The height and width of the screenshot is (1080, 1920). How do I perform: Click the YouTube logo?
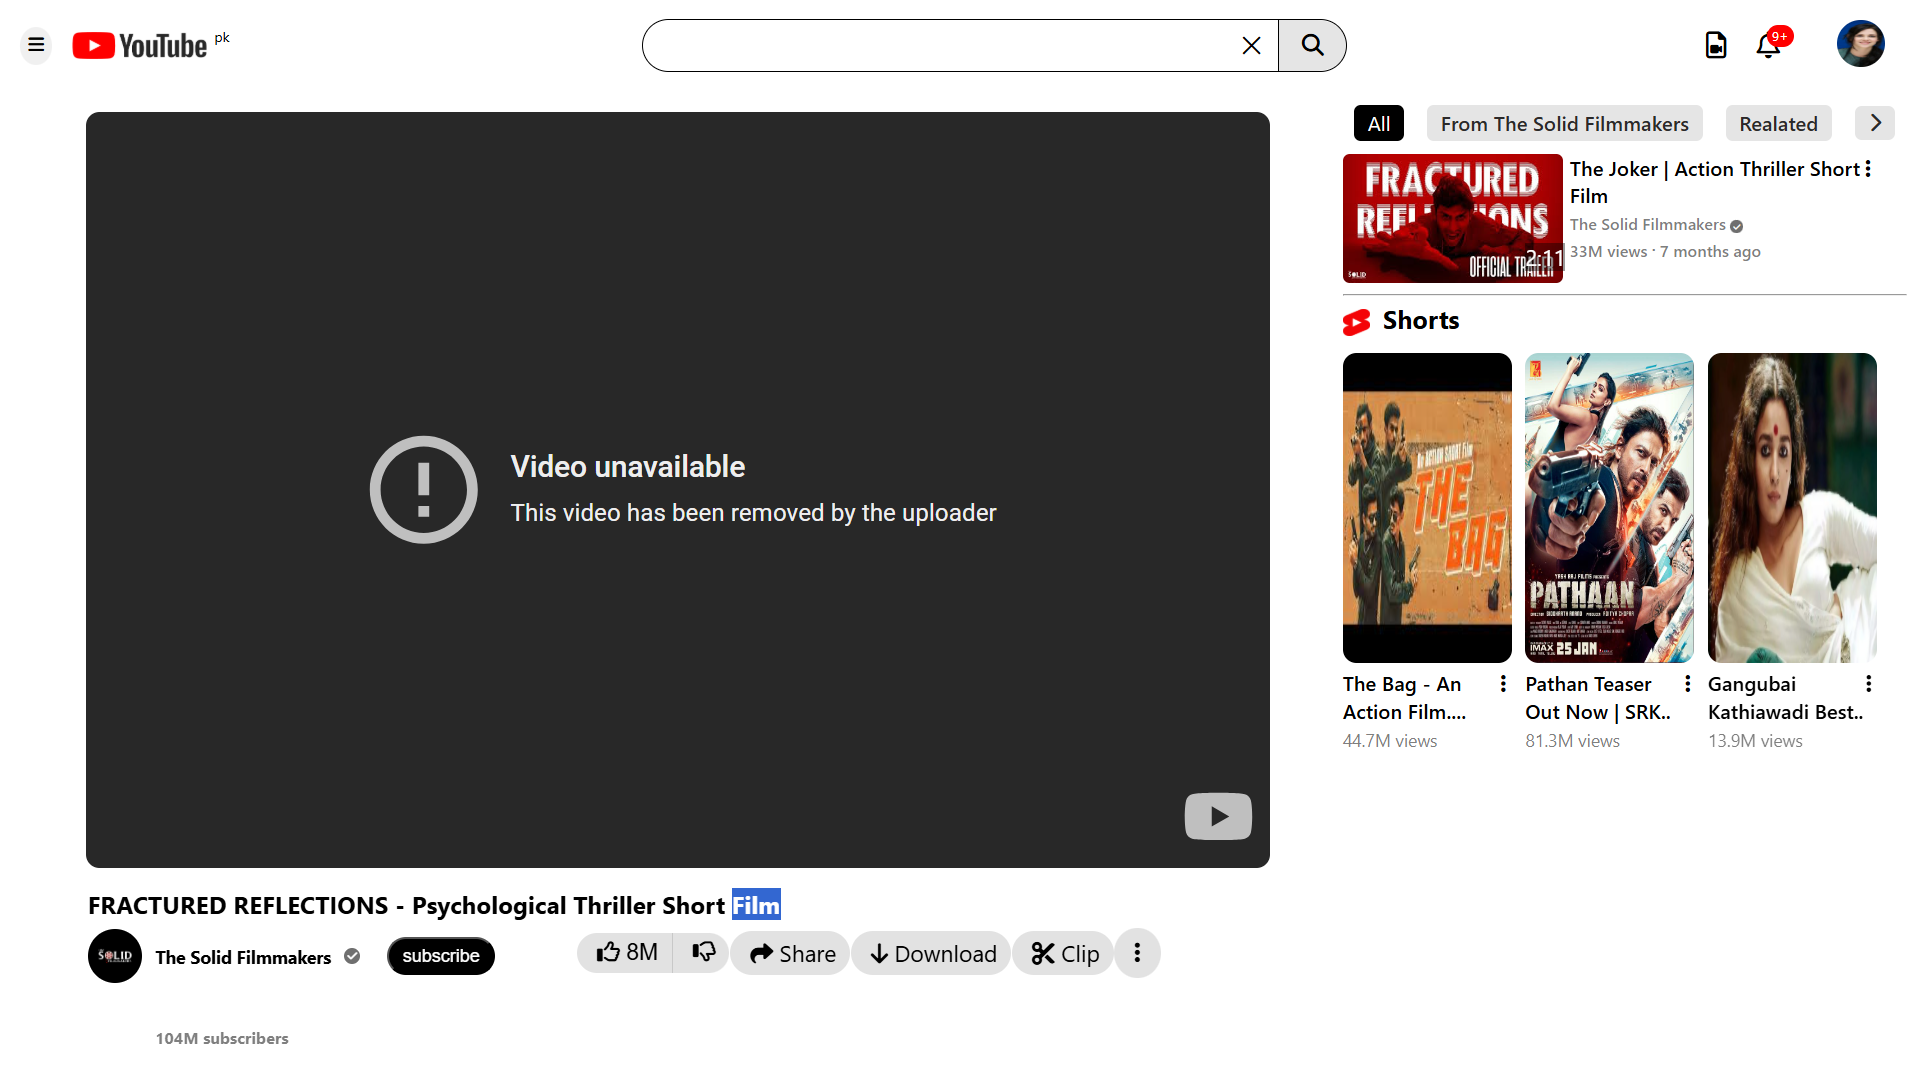[x=140, y=46]
